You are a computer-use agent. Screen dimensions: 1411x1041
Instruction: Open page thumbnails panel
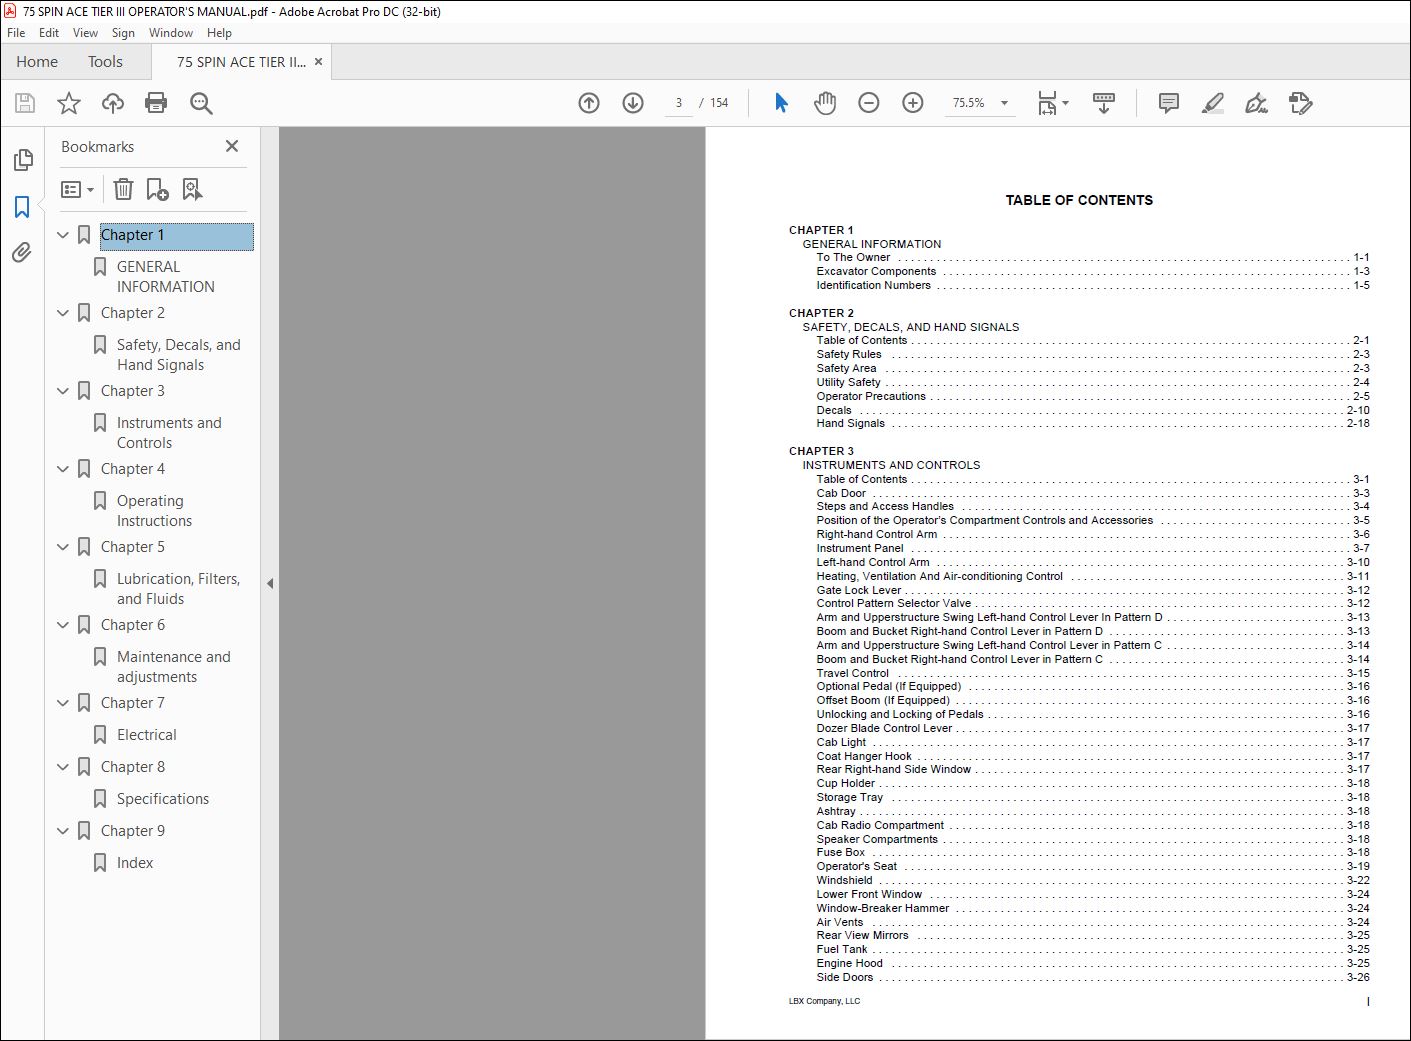coord(23,160)
